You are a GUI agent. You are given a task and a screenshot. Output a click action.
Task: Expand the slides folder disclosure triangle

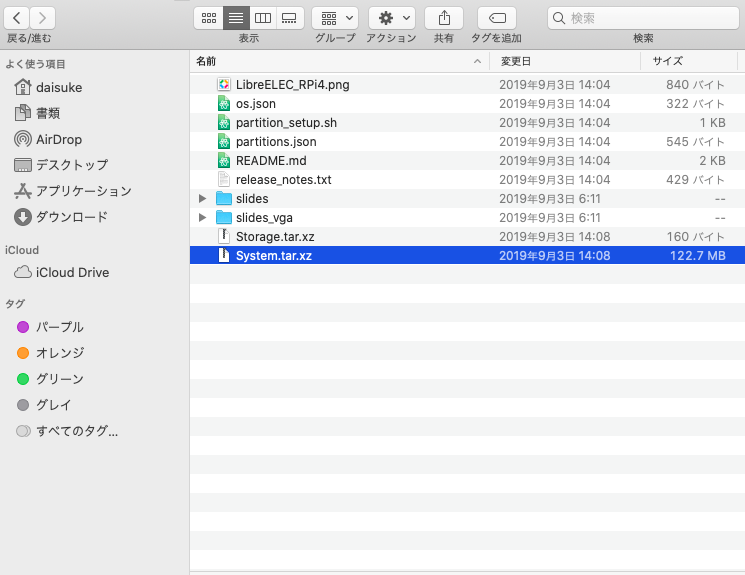coord(202,199)
